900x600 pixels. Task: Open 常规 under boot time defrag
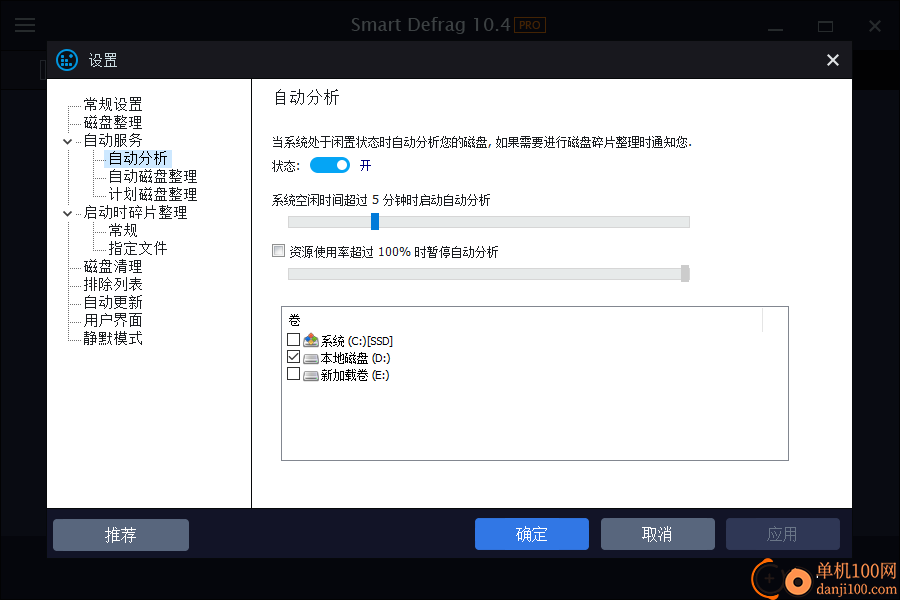tap(123, 230)
